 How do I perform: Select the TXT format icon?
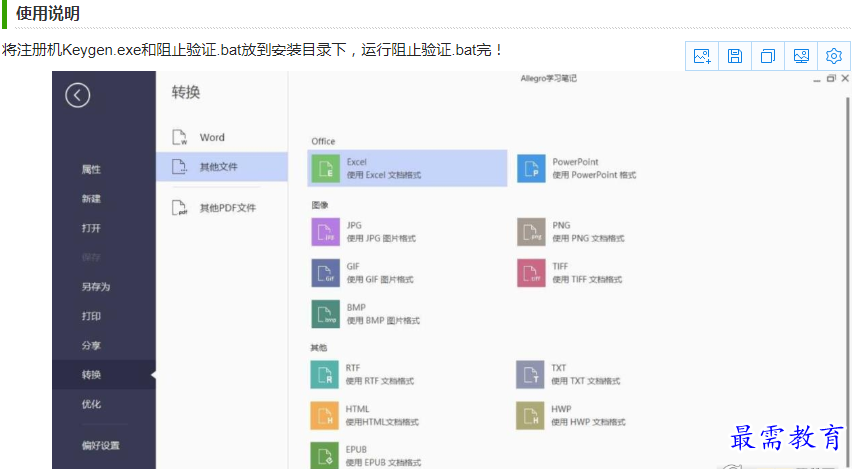tap(530, 374)
